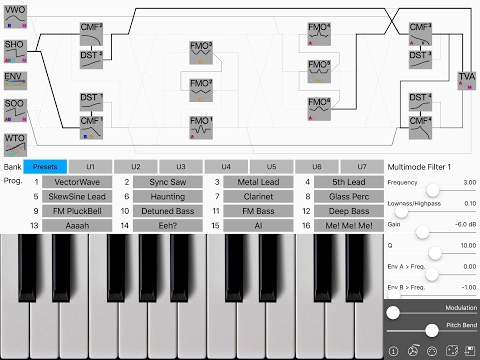Viewport: 480px width, 360px height.
Task: Load the Metal Lead preset
Action: tap(258, 182)
